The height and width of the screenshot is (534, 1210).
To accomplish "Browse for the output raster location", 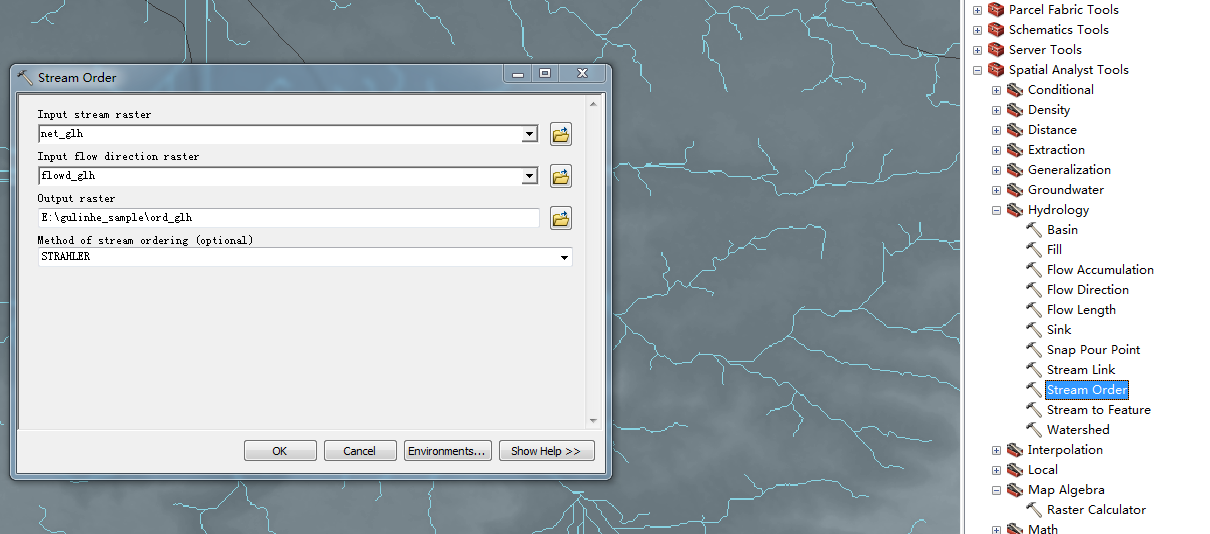I will coord(561,218).
